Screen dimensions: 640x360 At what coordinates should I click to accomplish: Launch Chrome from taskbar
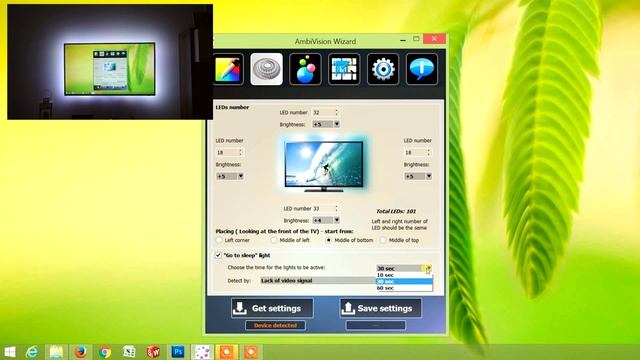coord(105,352)
